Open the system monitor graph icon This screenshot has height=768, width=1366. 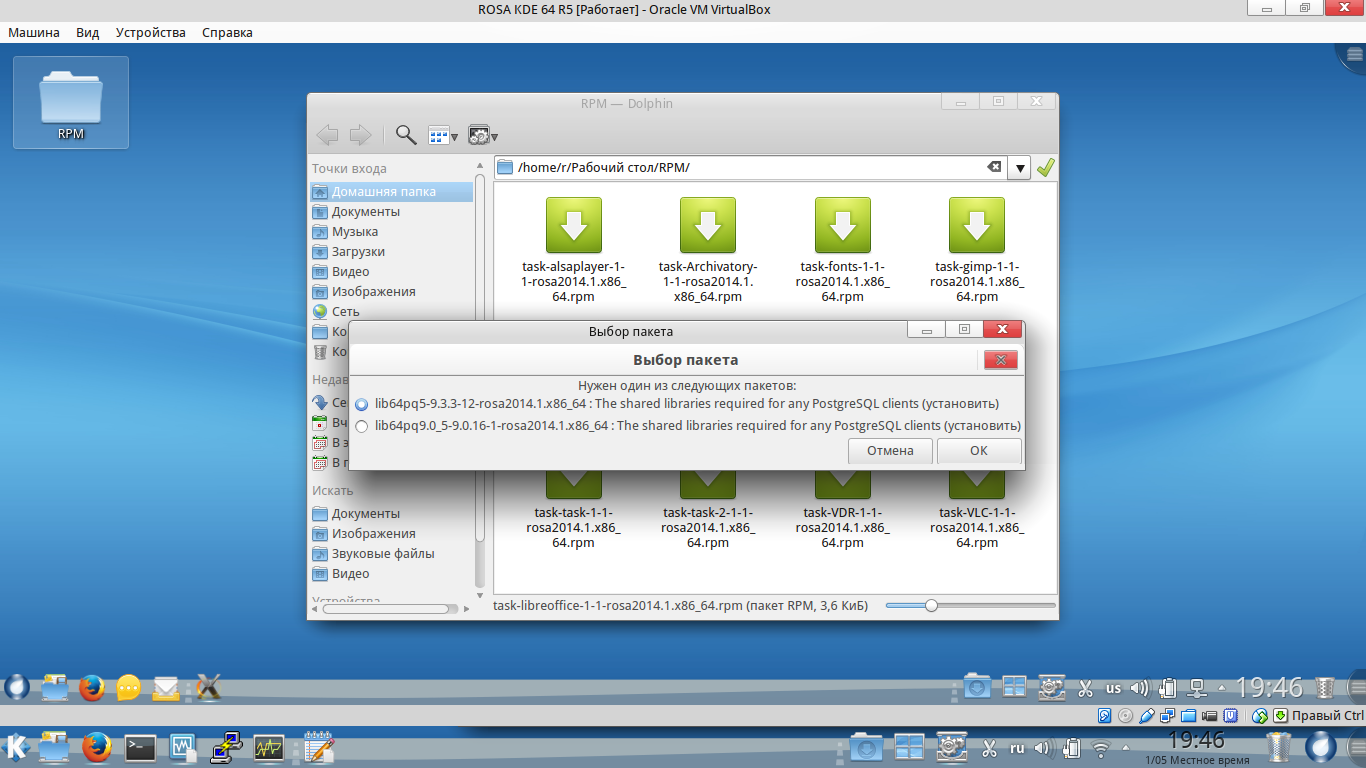click(x=268, y=747)
